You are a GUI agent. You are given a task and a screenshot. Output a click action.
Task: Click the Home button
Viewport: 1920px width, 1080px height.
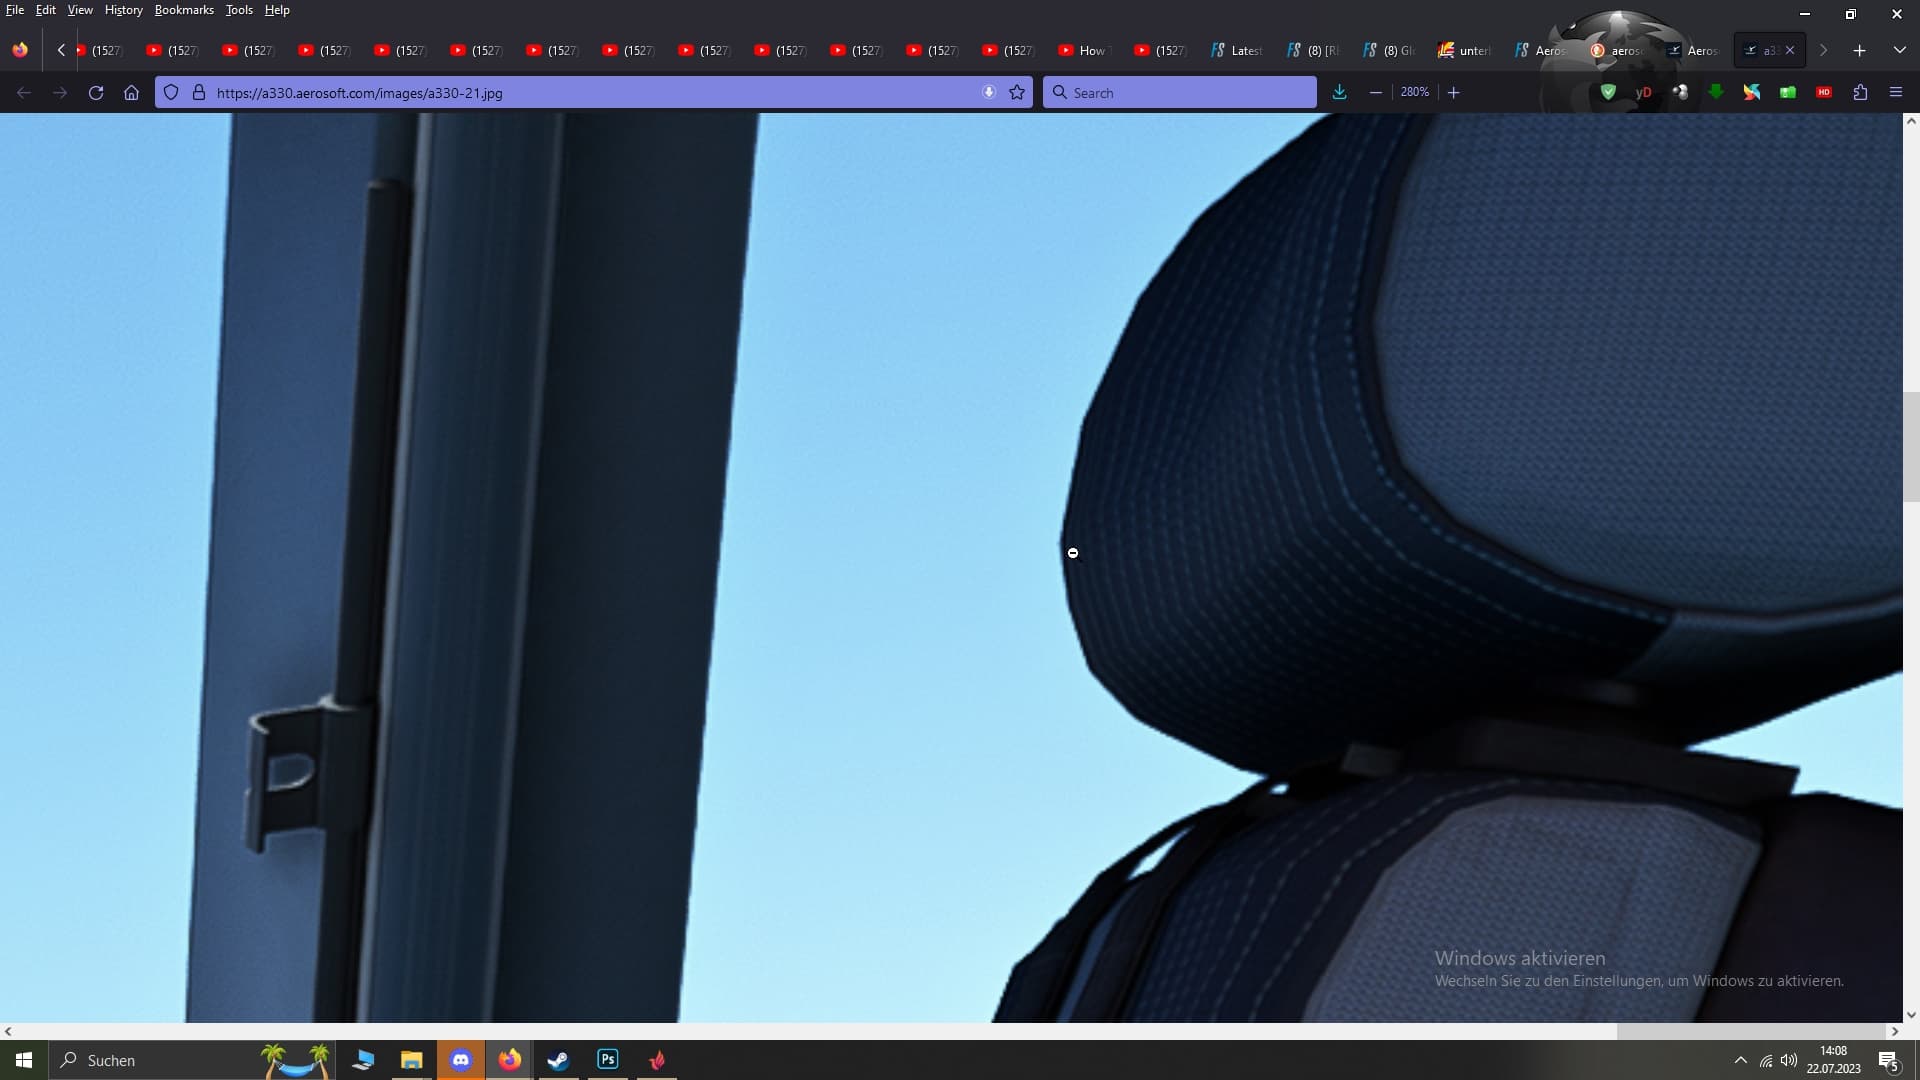pyautogui.click(x=131, y=92)
